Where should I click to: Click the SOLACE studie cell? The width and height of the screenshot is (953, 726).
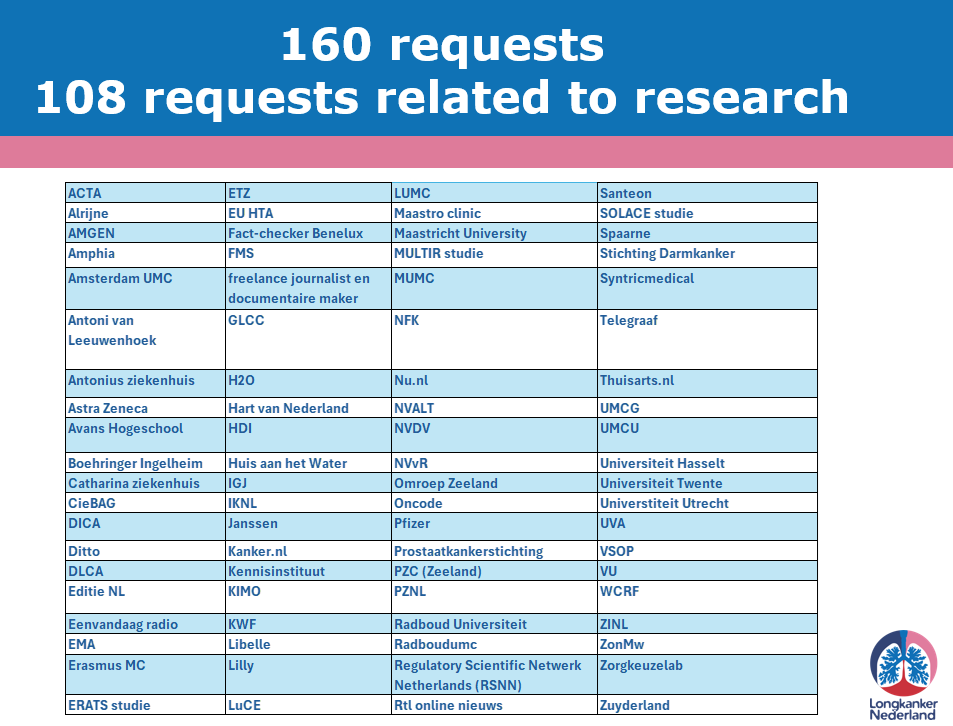(707, 213)
